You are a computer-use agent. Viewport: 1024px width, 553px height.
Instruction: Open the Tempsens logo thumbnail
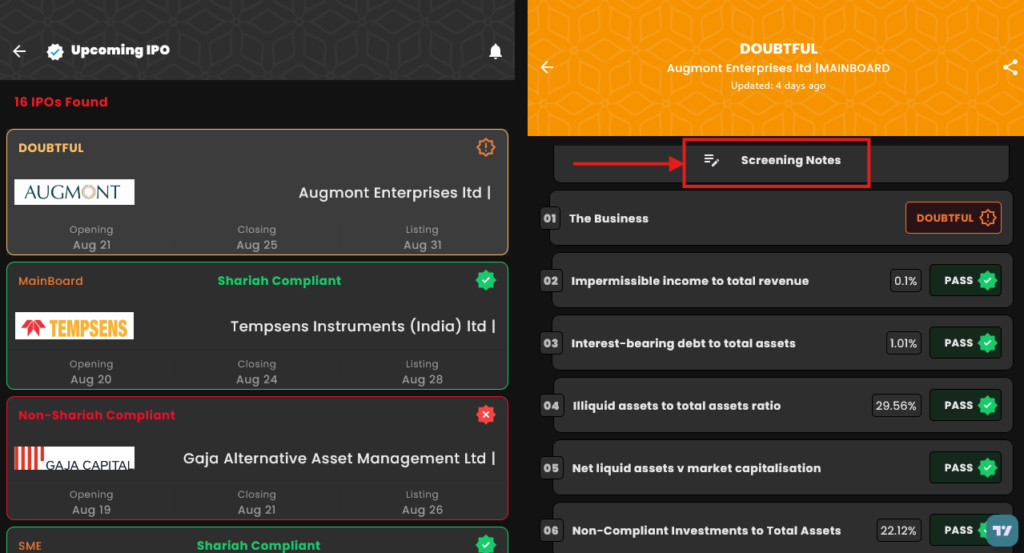pyautogui.click(x=74, y=326)
